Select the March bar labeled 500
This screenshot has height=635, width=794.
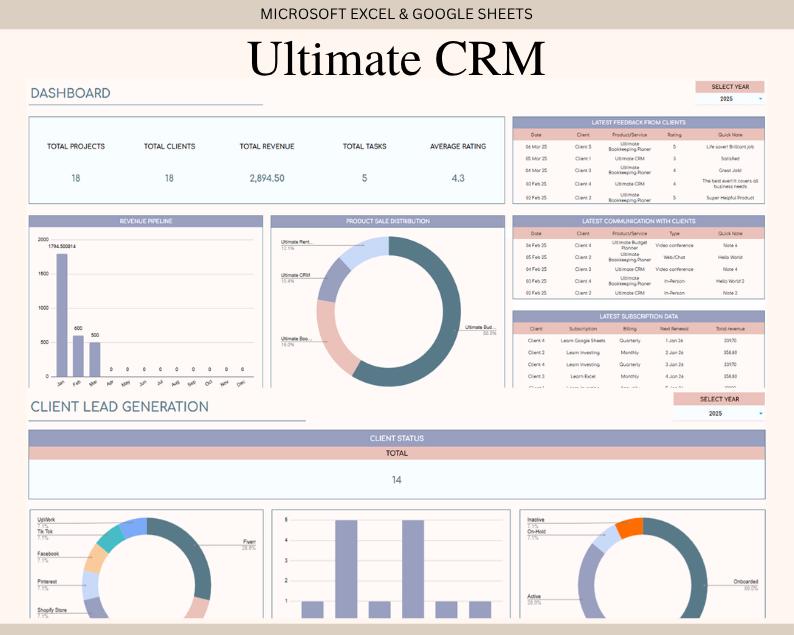click(x=95, y=360)
